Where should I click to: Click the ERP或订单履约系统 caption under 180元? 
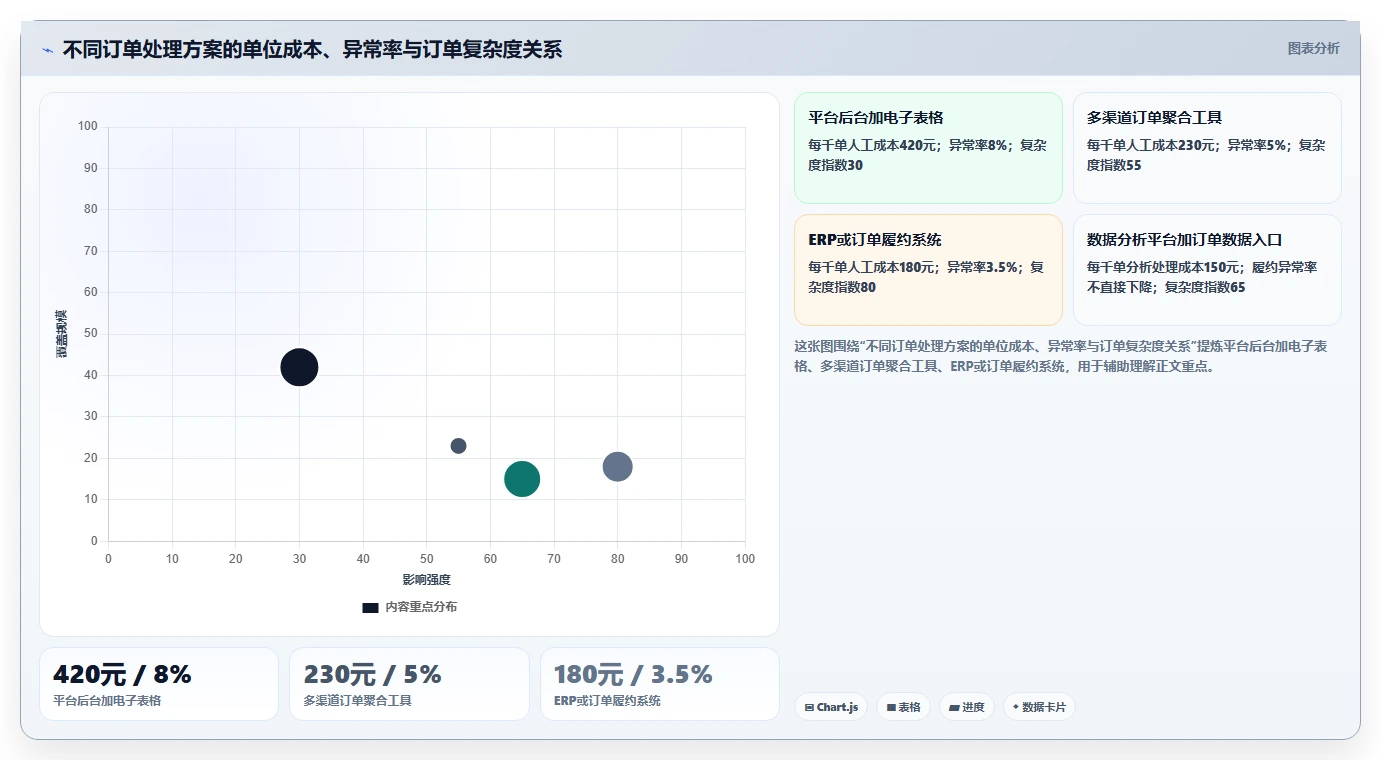click(x=607, y=701)
